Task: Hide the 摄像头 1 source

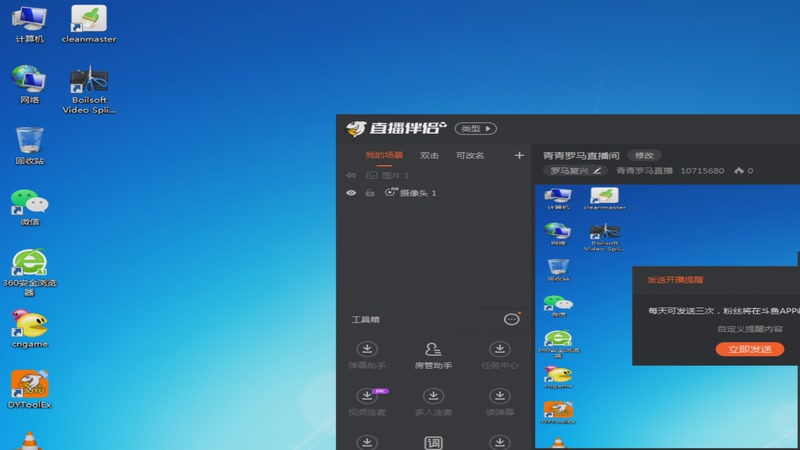Action: (x=351, y=193)
